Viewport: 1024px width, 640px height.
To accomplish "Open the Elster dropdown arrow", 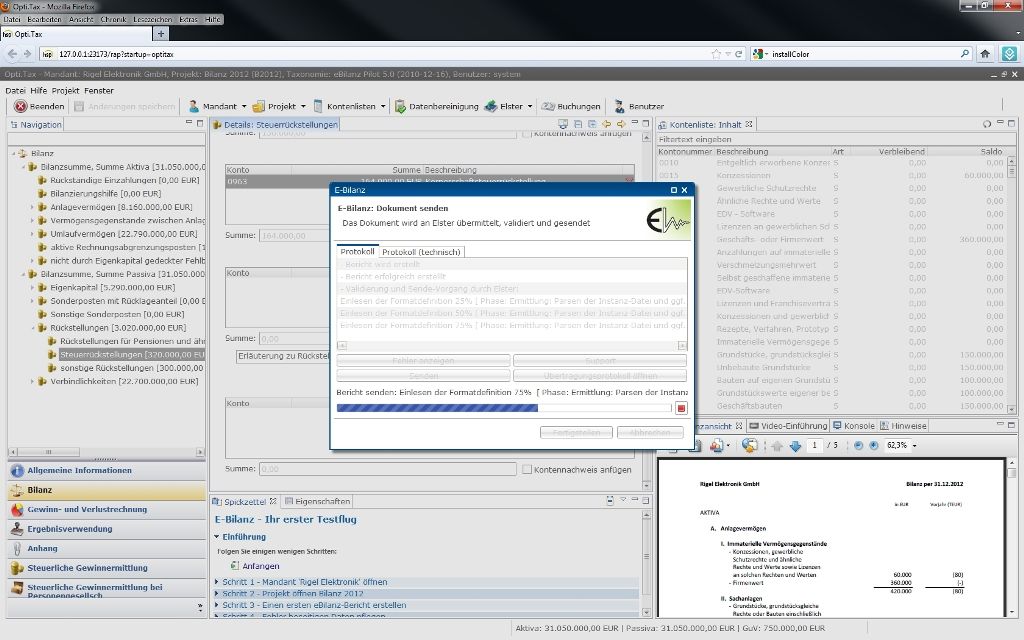I will 530,106.
